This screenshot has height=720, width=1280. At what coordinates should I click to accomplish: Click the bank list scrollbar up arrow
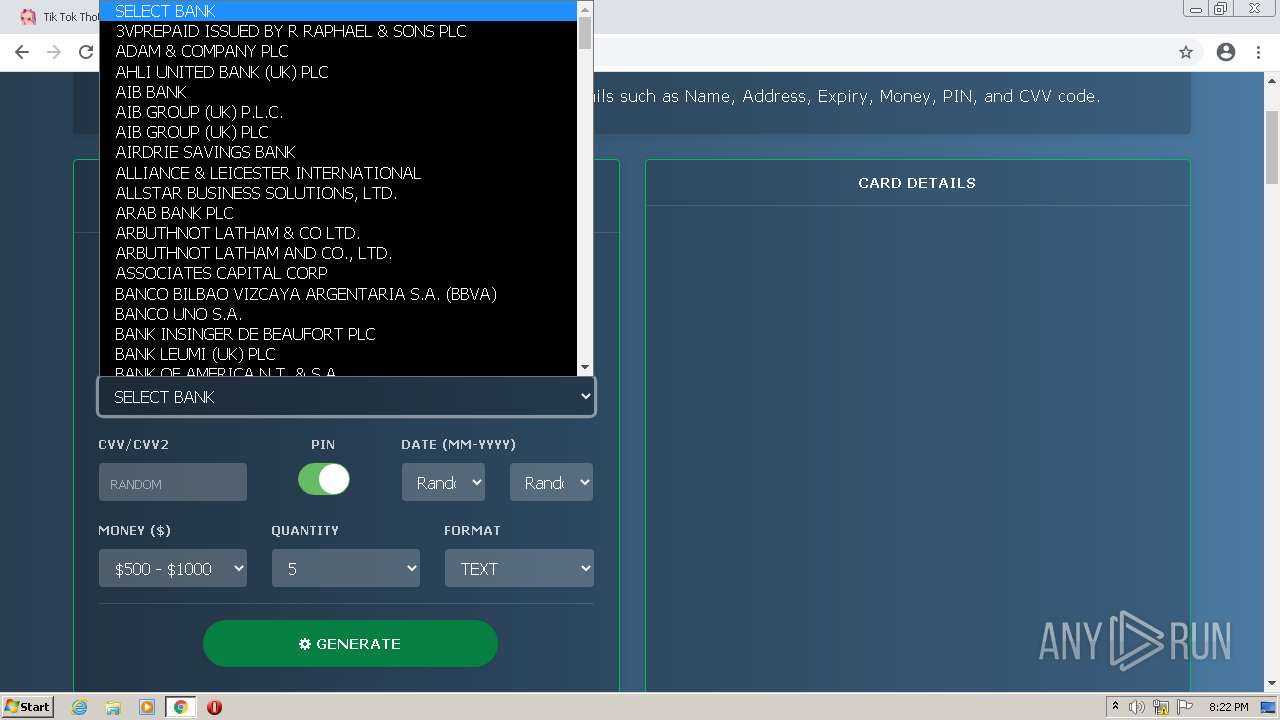point(585,8)
